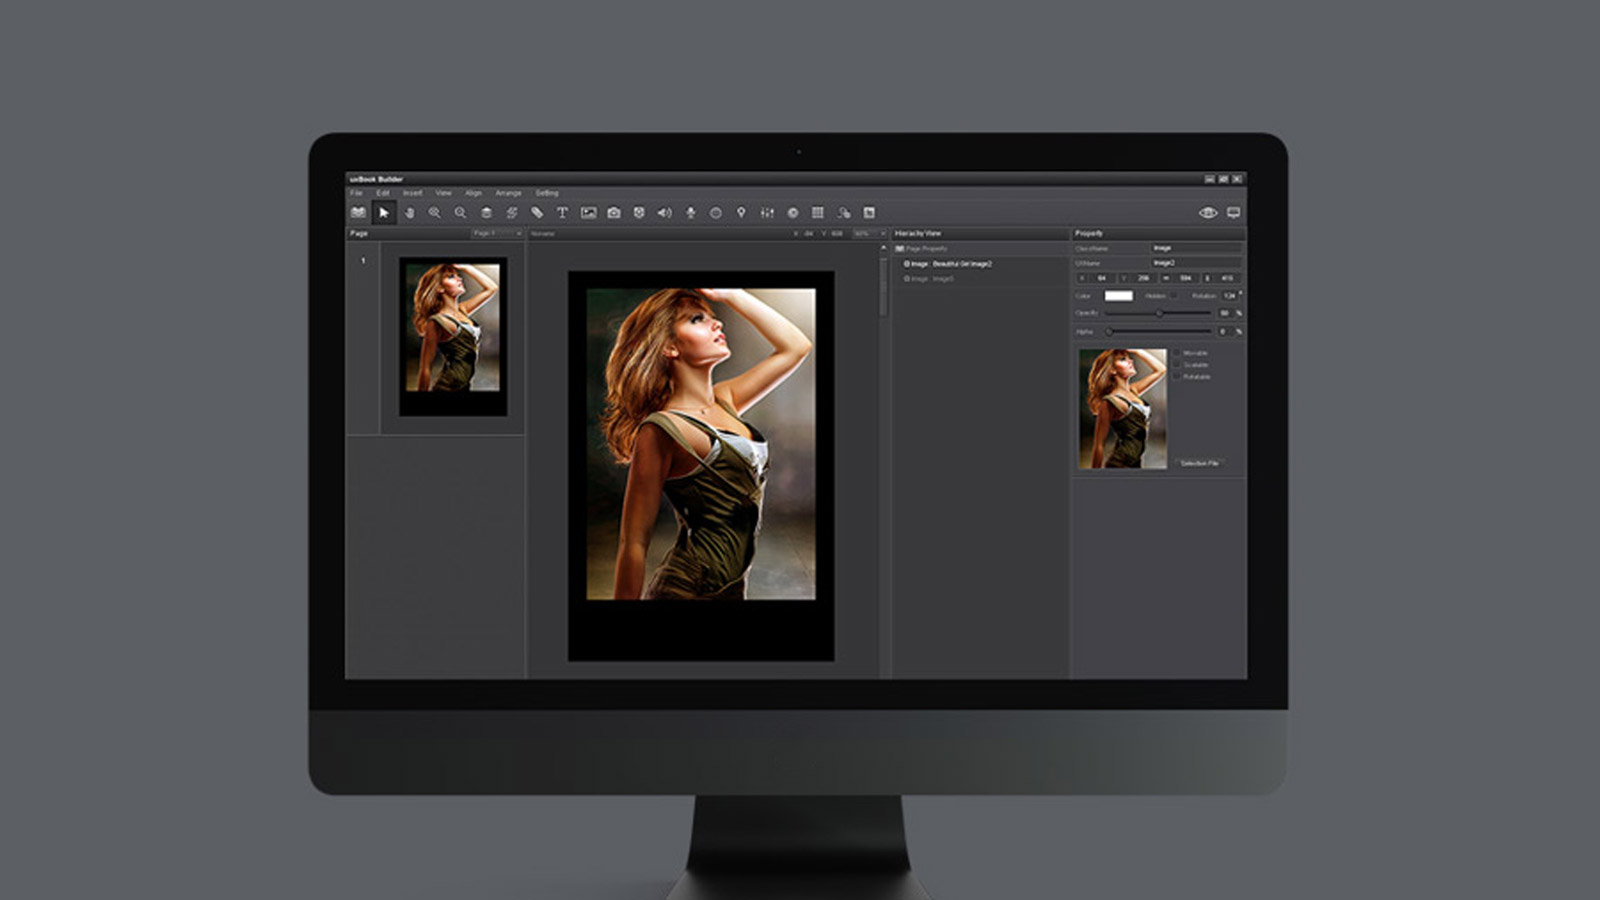Image resolution: width=1600 pixels, height=900 pixels.
Task: Click the camera icon in toolbar
Action: (614, 212)
